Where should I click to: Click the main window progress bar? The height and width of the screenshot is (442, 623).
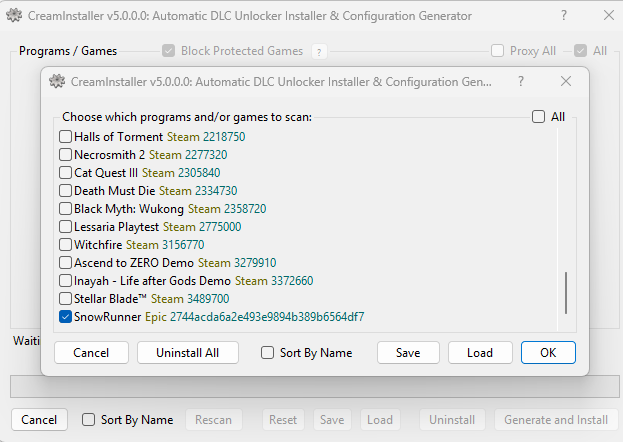[314, 386]
